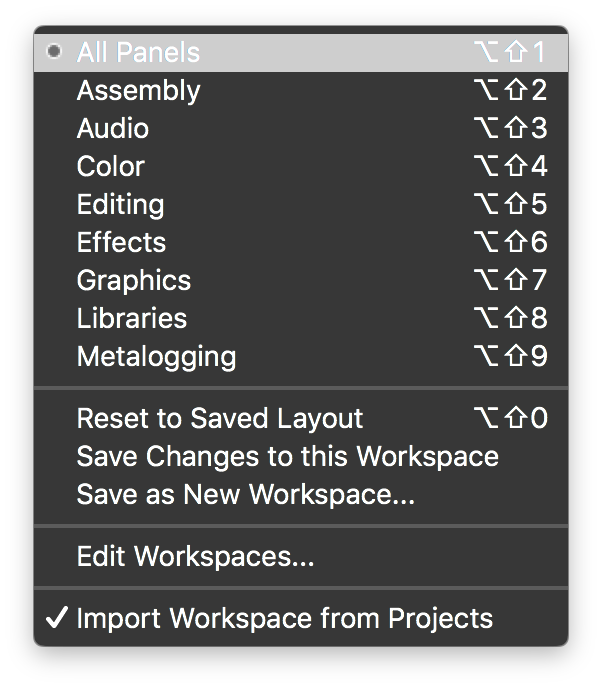Open Edit Workspaces... dialog
602x688 pixels.
tap(195, 557)
